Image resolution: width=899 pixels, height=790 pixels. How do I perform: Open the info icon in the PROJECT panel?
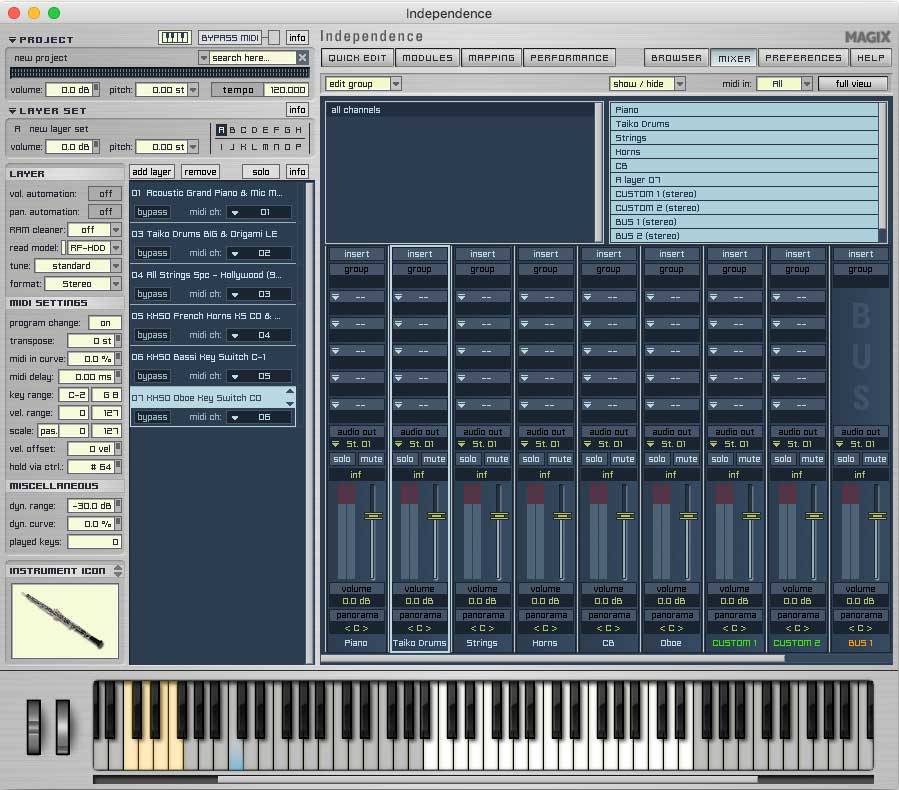[297, 37]
